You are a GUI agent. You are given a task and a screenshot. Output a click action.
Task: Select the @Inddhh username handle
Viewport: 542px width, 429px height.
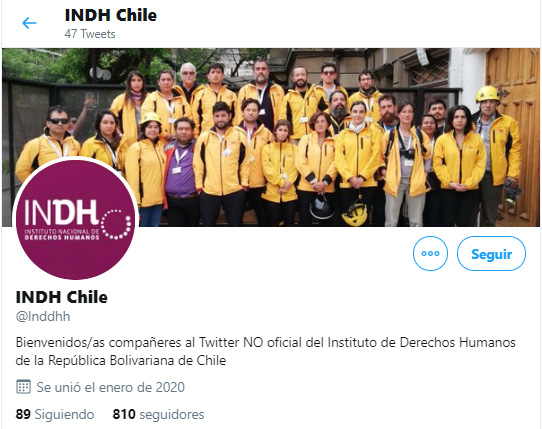click(x=43, y=316)
